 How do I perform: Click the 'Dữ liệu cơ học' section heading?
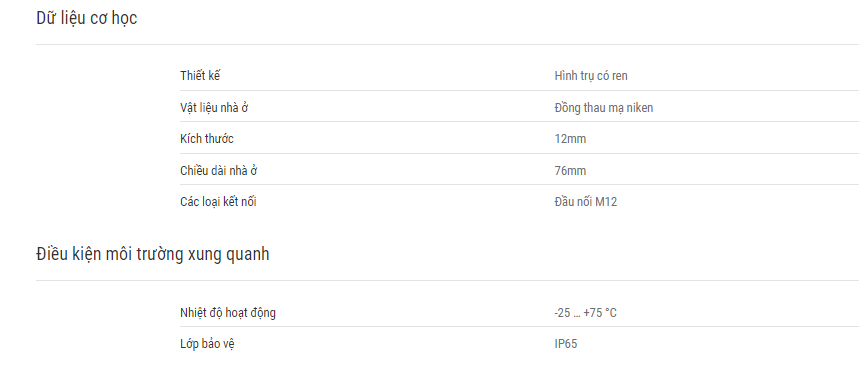click(x=87, y=19)
